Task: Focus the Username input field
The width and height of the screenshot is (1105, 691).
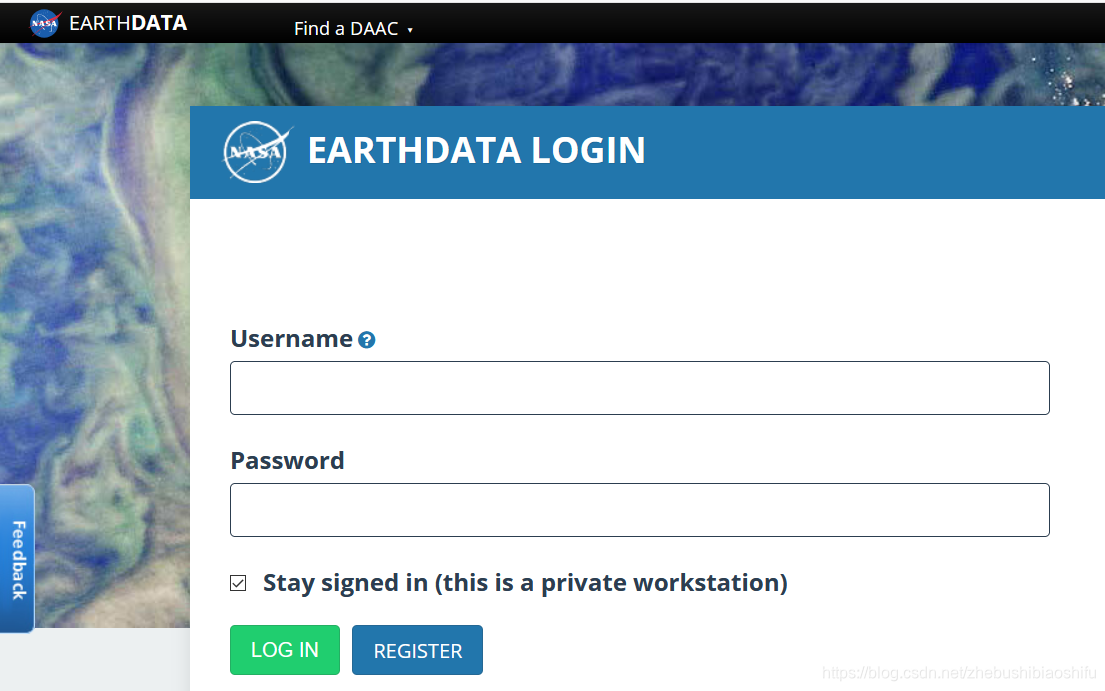Action: click(640, 388)
